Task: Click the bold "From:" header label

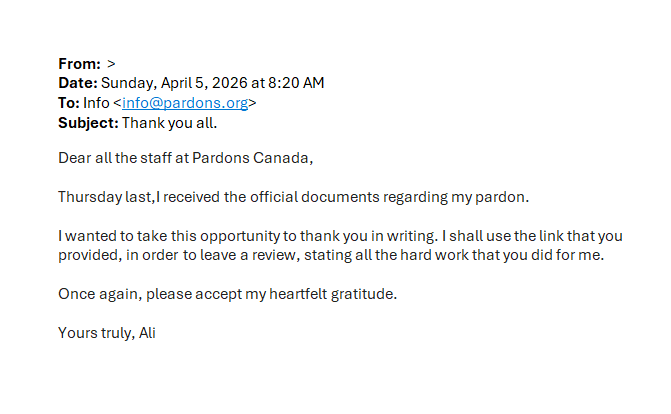Action: (79, 64)
